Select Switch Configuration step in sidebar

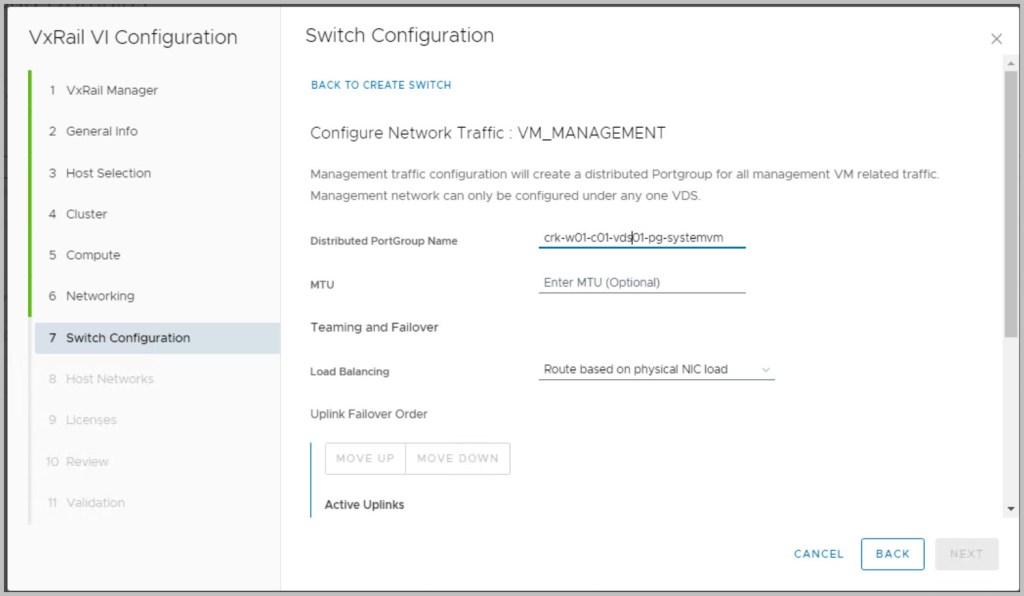127,338
